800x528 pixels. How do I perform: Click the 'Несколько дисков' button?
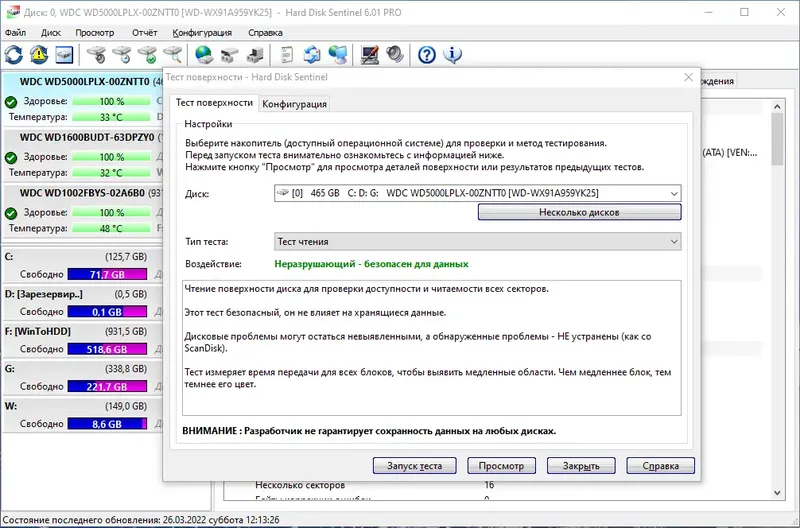coord(580,212)
